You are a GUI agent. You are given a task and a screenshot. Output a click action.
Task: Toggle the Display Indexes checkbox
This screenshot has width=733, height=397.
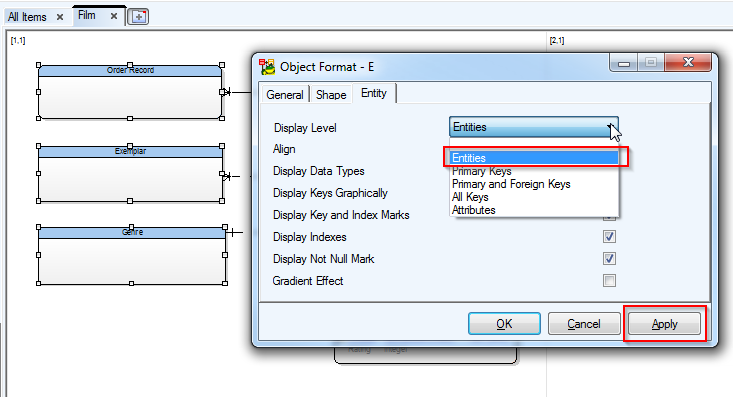pos(609,237)
